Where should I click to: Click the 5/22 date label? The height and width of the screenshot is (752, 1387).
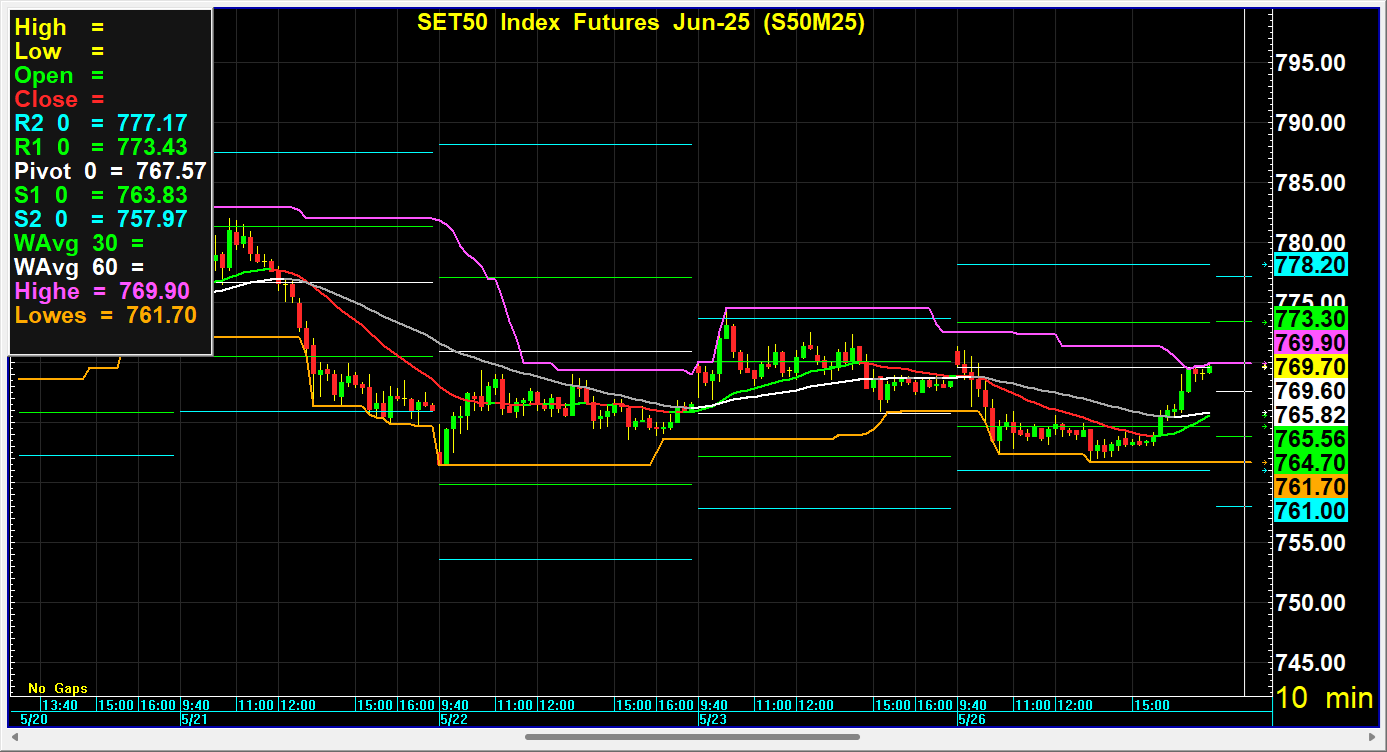tap(454, 719)
